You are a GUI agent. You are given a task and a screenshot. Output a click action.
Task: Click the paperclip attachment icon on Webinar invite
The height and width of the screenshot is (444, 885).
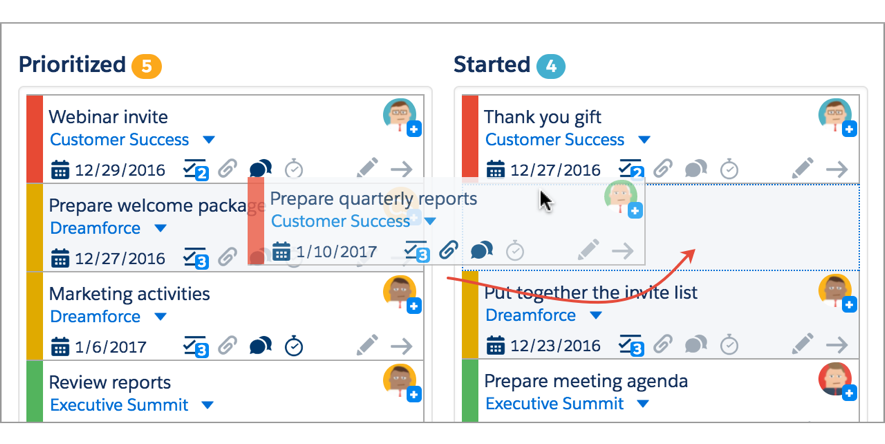point(228,169)
